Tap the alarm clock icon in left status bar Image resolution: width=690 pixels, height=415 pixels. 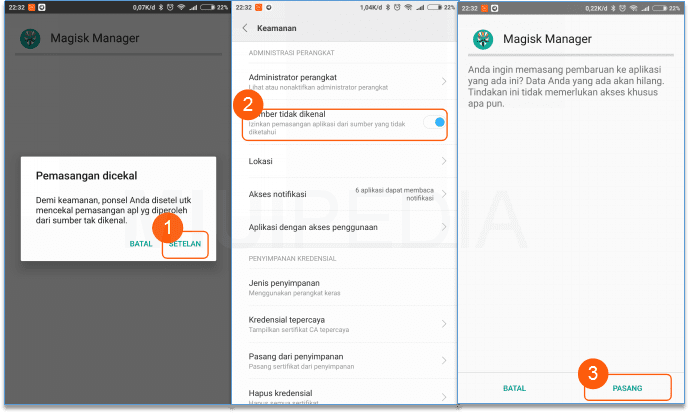(x=170, y=7)
